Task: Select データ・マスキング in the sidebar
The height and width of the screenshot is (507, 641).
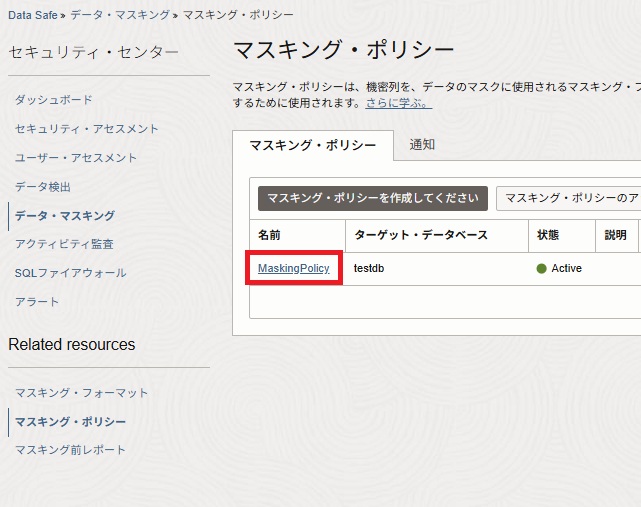Action: click(65, 215)
